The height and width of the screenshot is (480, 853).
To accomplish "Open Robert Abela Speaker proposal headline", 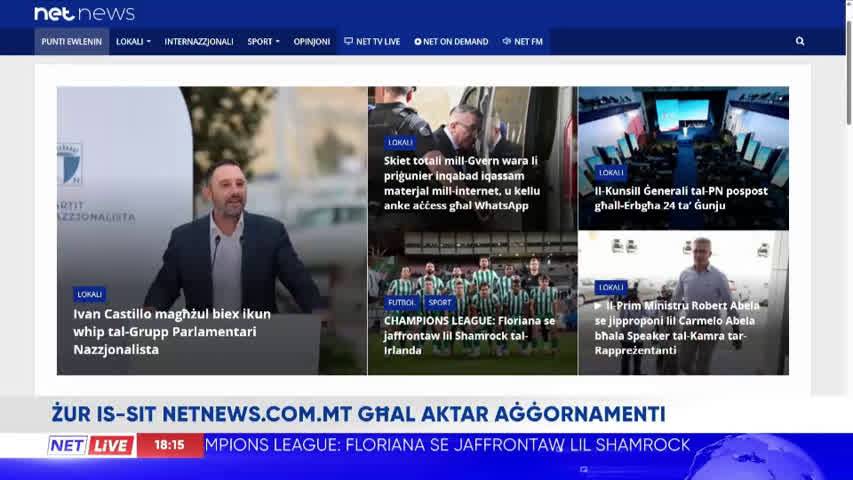I will coord(677,328).
